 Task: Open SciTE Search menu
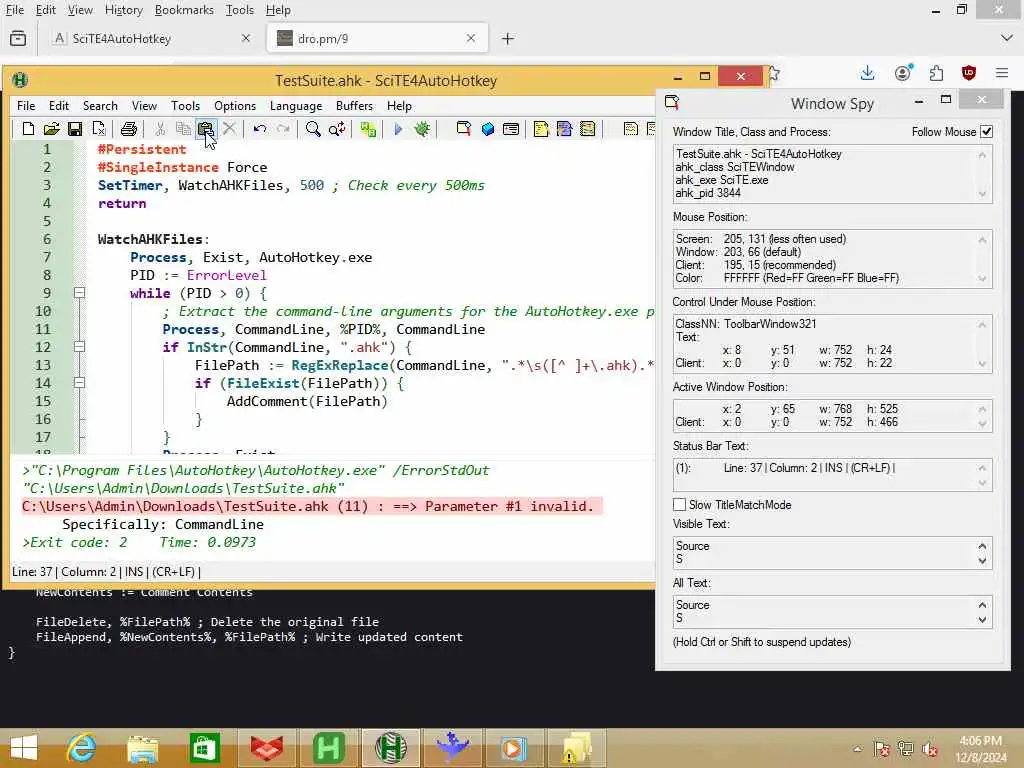100,106
